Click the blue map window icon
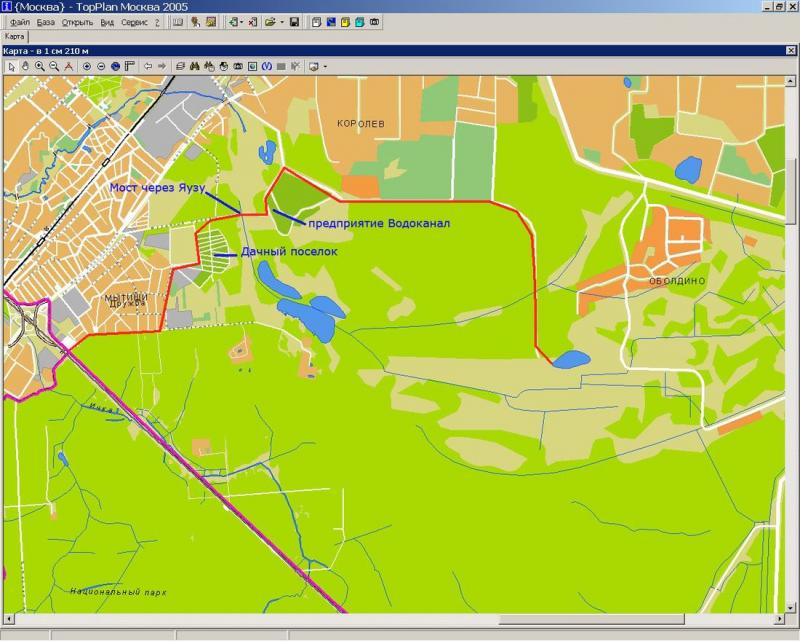 coord(331,22)
